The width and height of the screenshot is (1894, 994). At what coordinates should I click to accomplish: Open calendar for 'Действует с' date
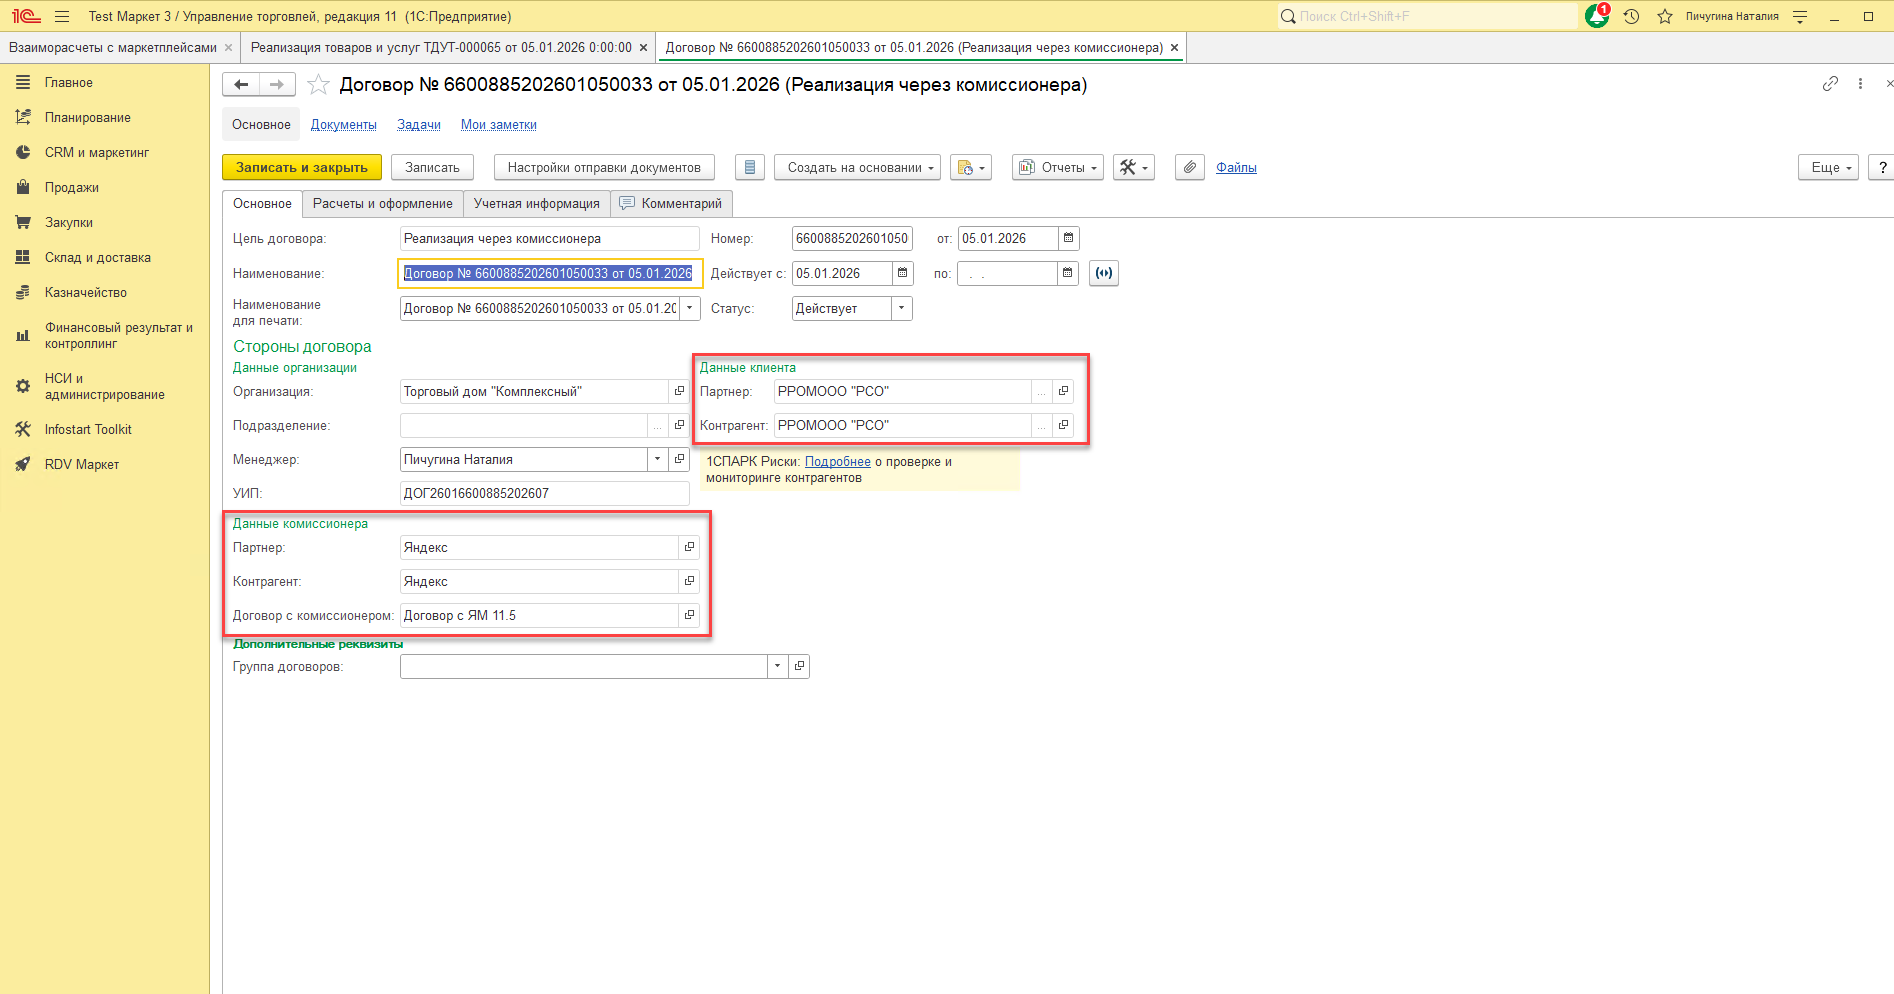coord(902,273)
